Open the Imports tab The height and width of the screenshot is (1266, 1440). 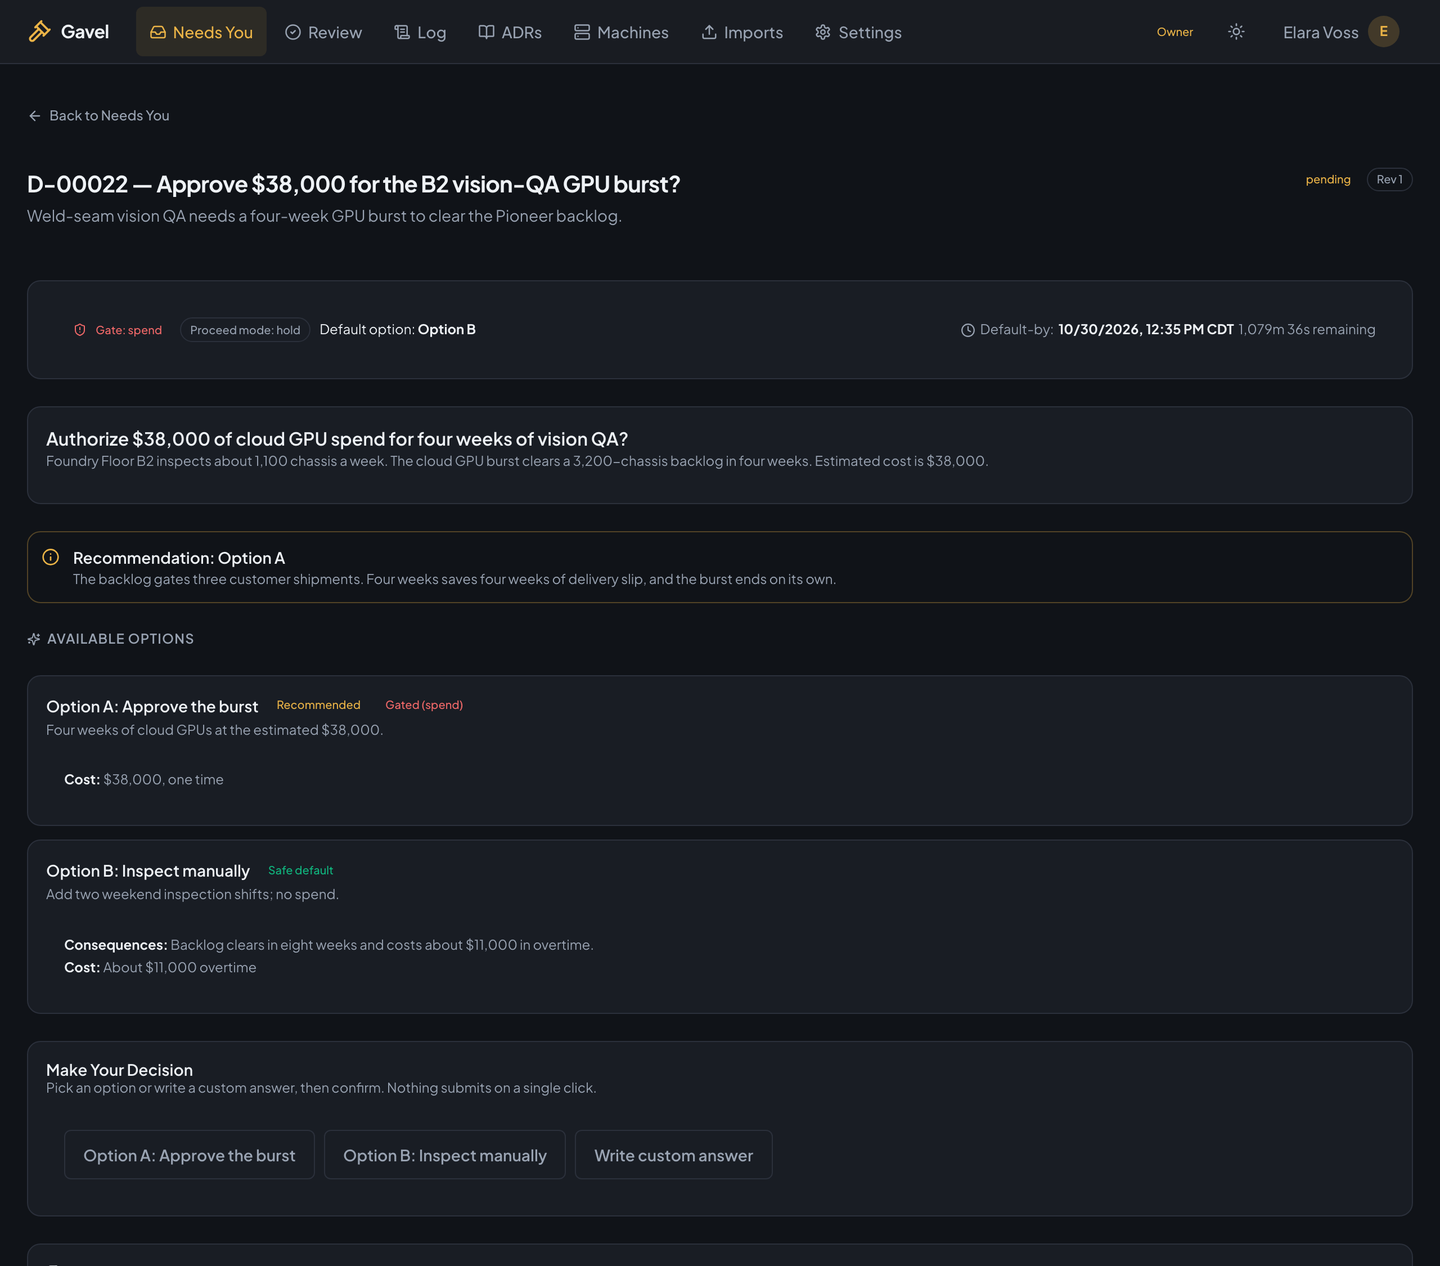click(x=742, y=32)
